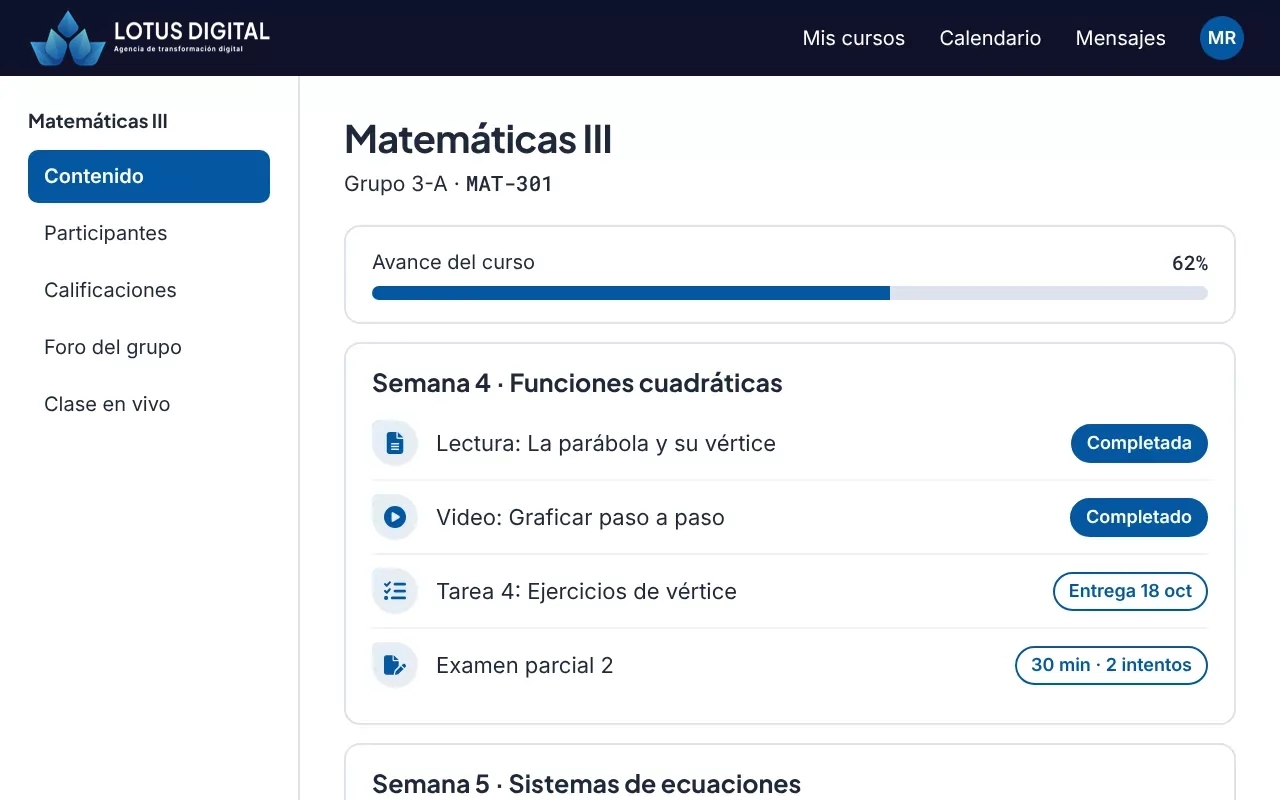Open the MR user avatar menu
The width and height of the screenshot is (1280, 800).
click(x=1222, y=38)
